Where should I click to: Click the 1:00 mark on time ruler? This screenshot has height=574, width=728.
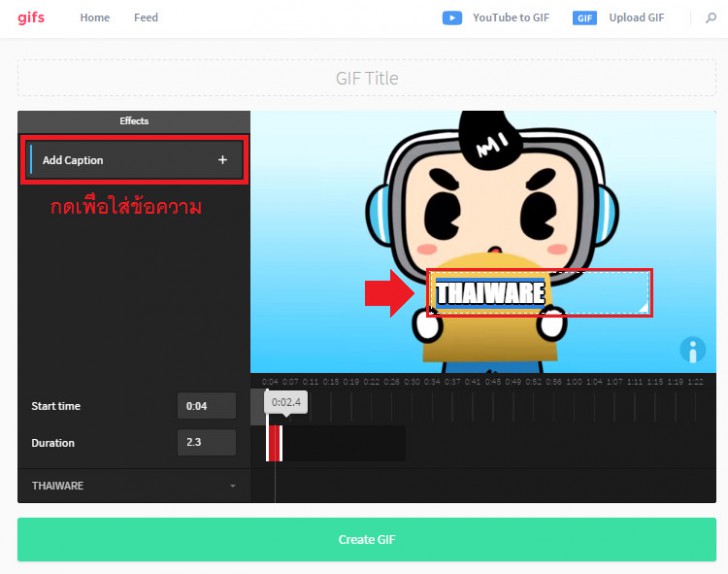pyautogui.click(x=574, y=382)
